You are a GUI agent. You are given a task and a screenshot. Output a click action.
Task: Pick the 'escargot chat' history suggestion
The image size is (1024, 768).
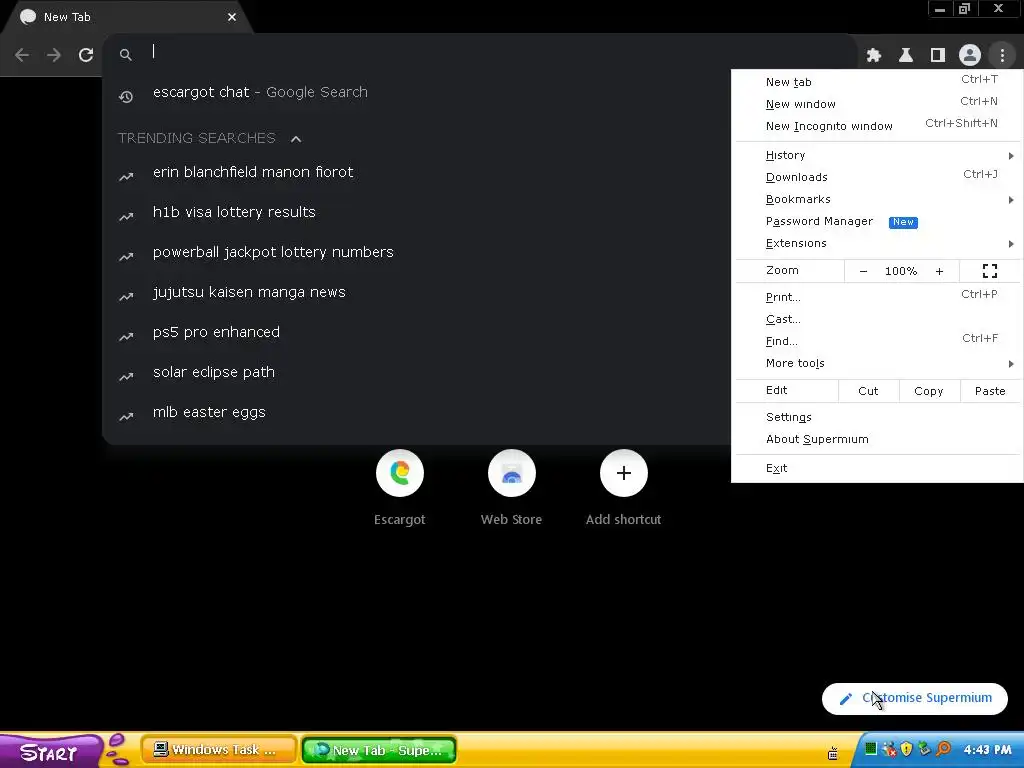pos(418,92)
